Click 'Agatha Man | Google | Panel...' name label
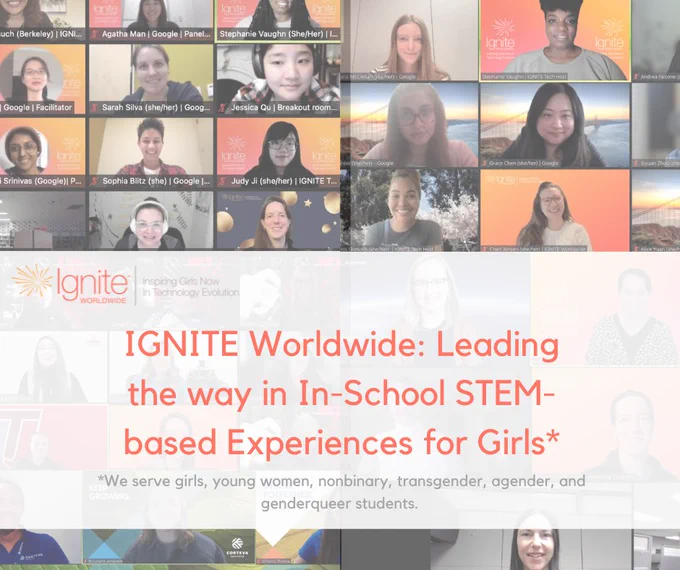This screenshot has height=570, width=680. click(156, 34)
